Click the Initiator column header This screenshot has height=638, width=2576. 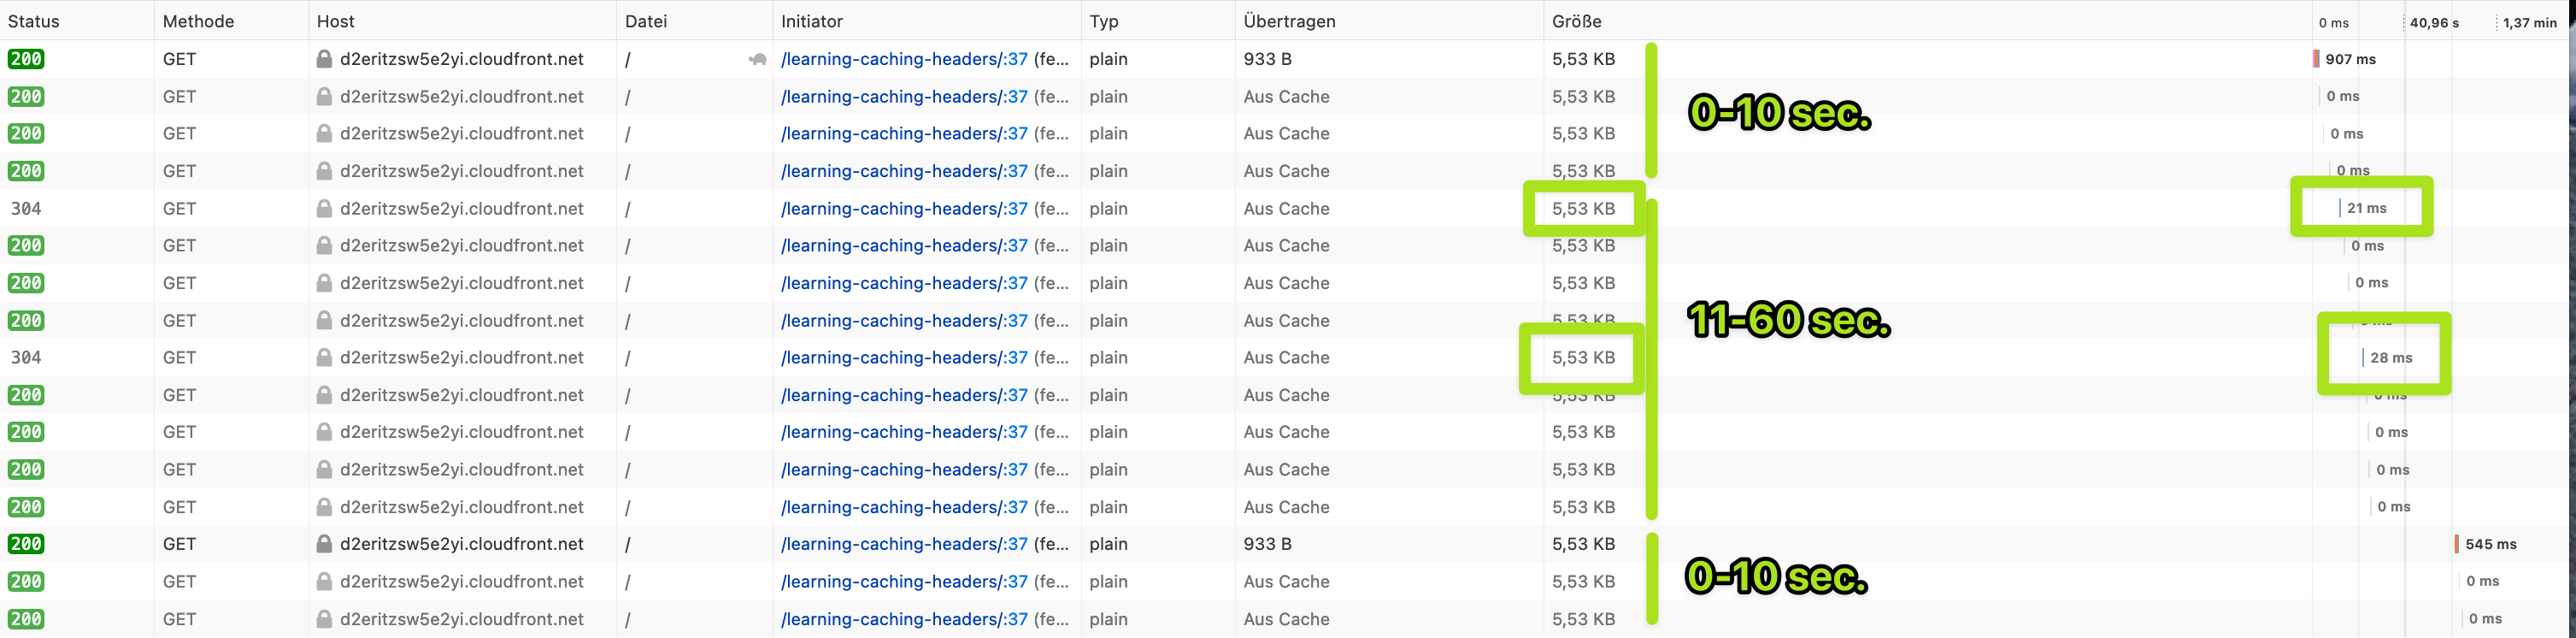(812, 21)
